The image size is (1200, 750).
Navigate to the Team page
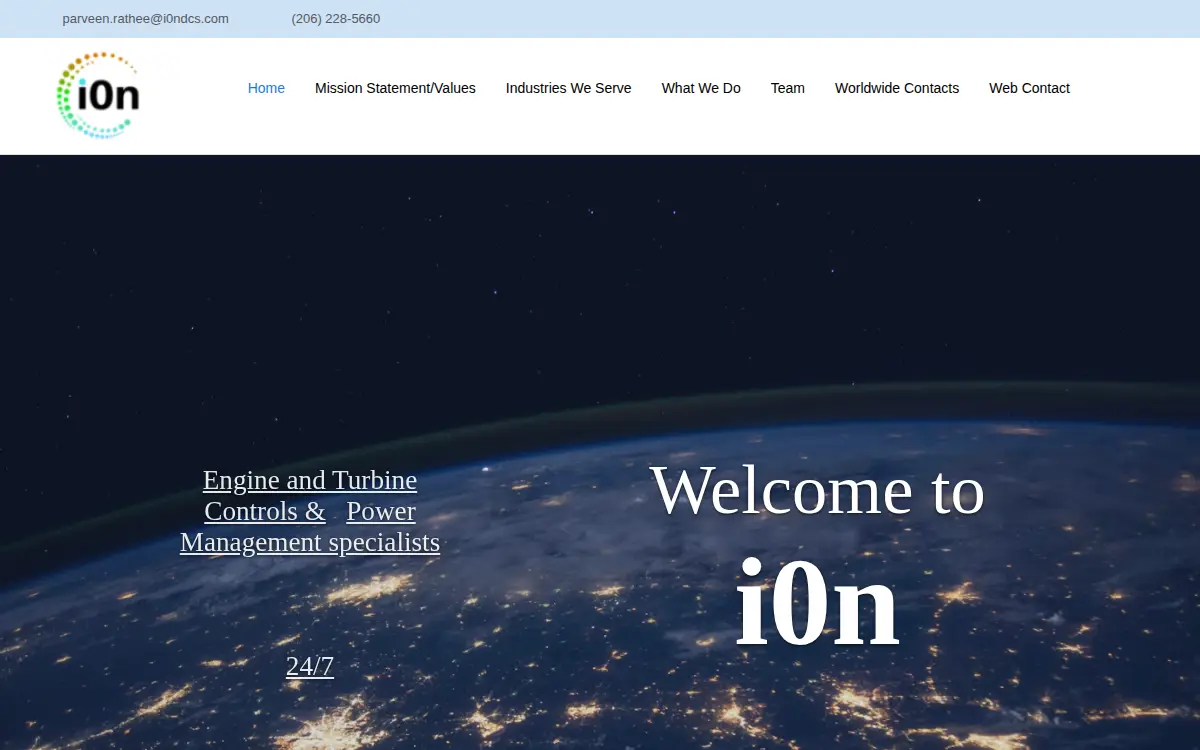(x=787, y=88)
